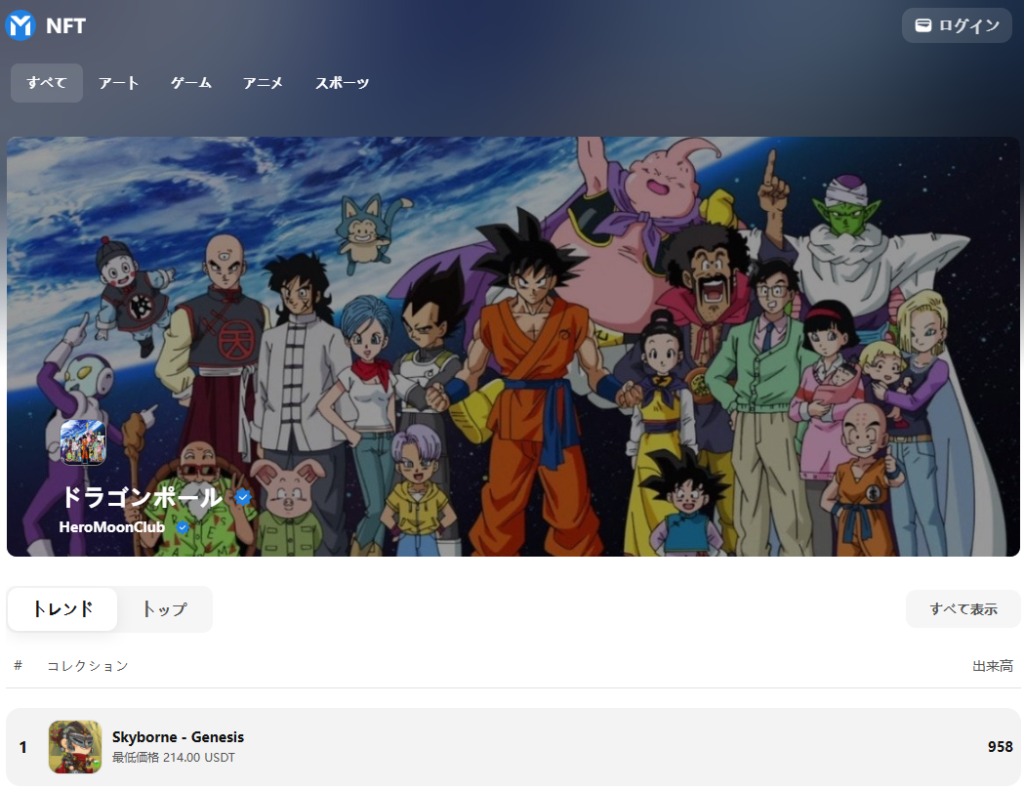Click the ログイン button

956,25
